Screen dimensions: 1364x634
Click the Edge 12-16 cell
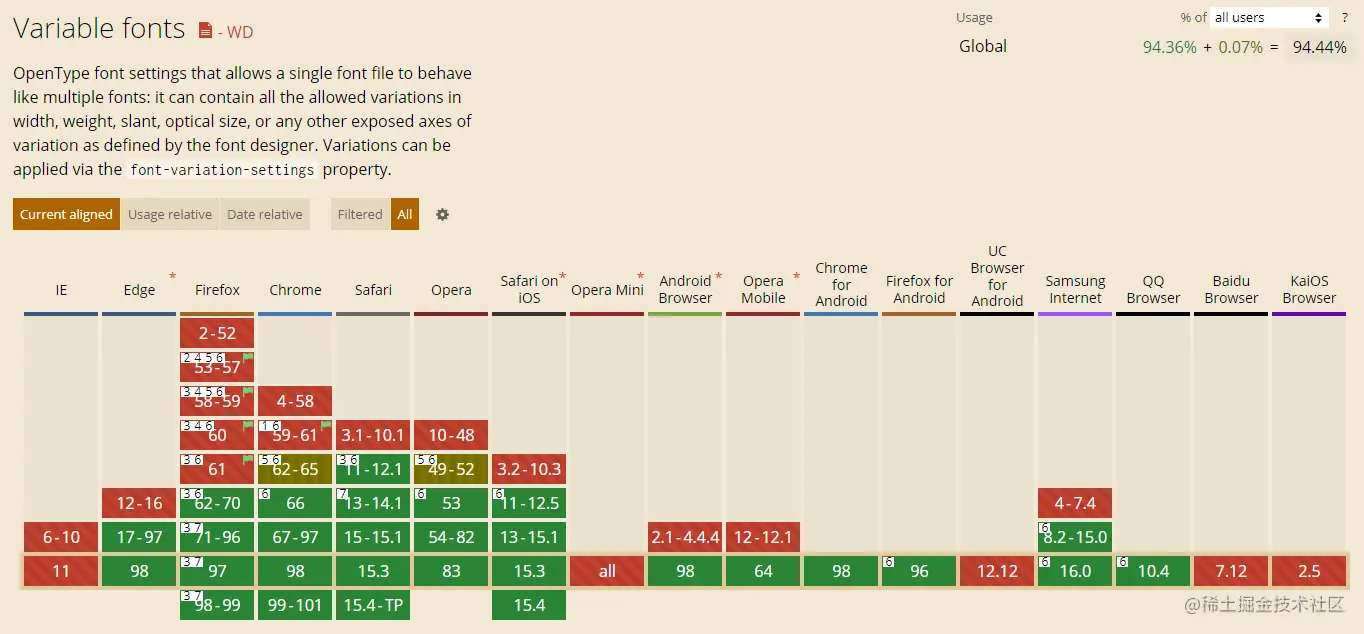pyautogui.click(x=139, y=503)
